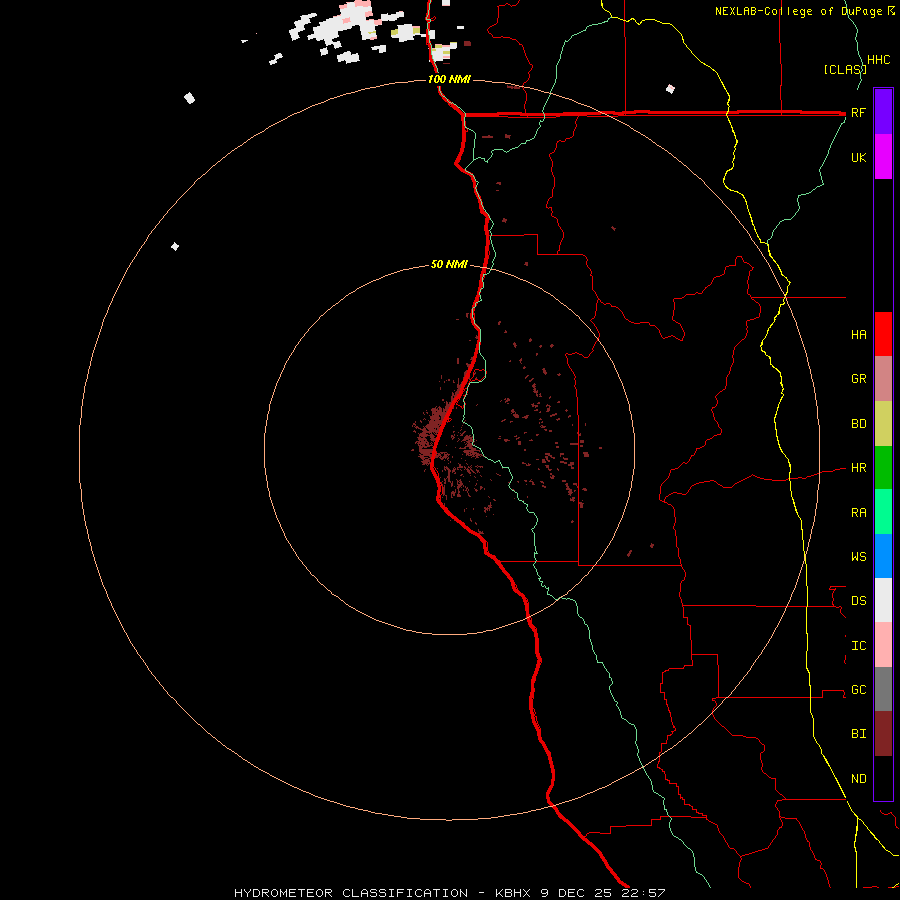Select the 'BD' legend label

tap(858, 424)
